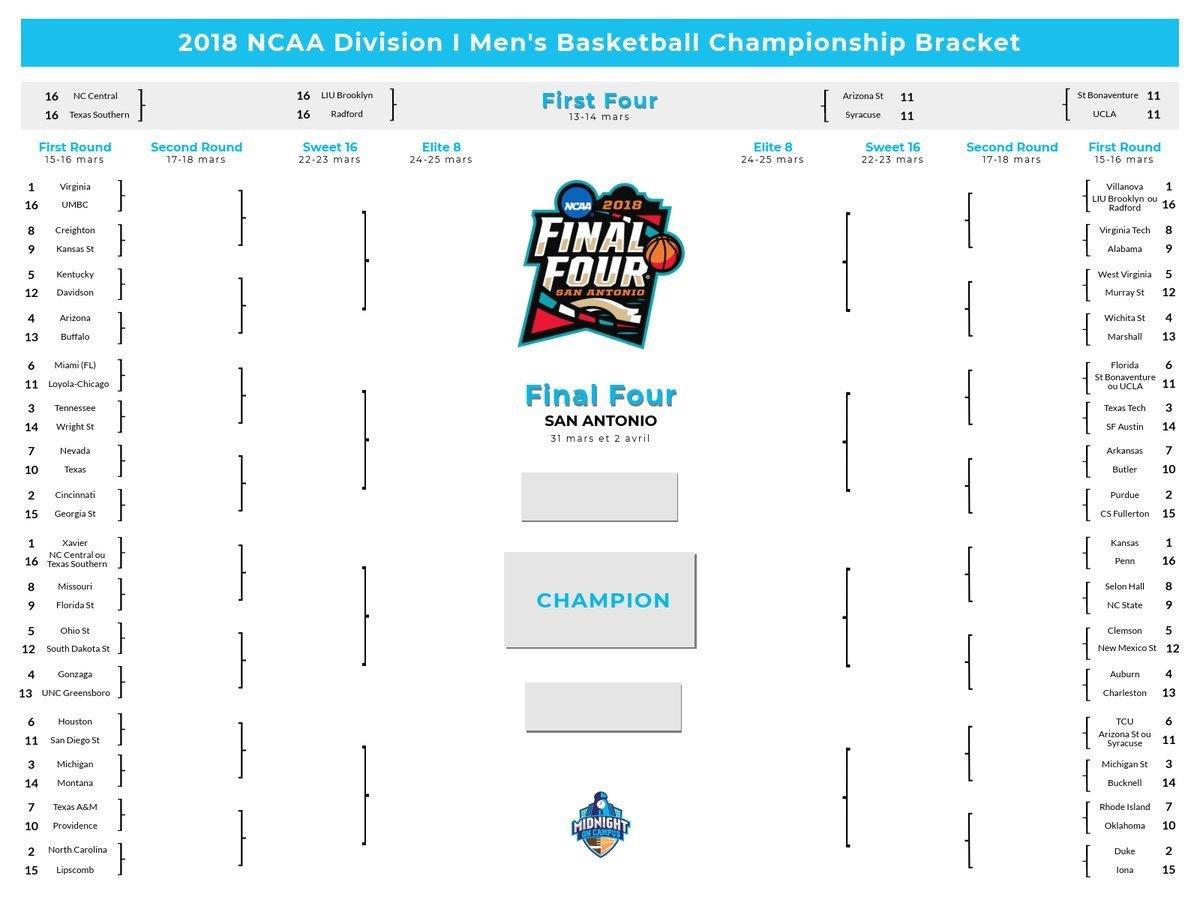
Task: Choose Kentucky over Davidson
Action: 75,275
